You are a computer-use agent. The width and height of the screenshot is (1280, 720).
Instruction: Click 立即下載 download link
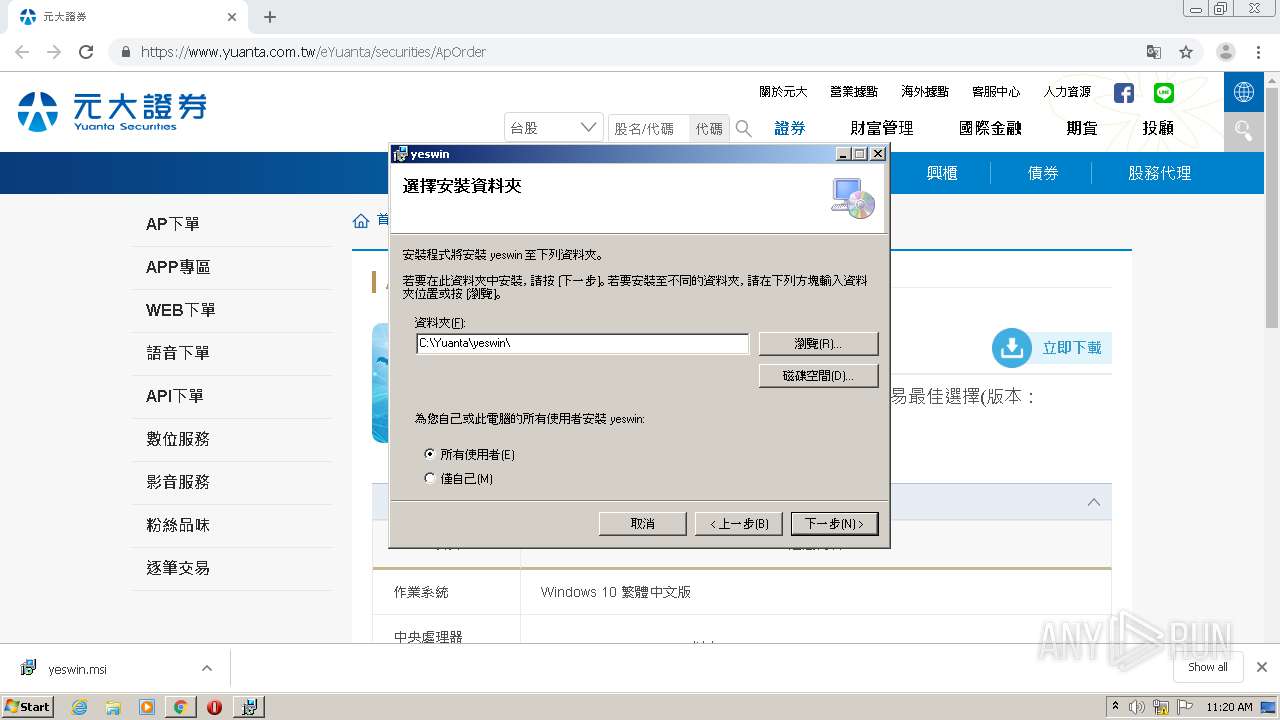coord(1072,348)
